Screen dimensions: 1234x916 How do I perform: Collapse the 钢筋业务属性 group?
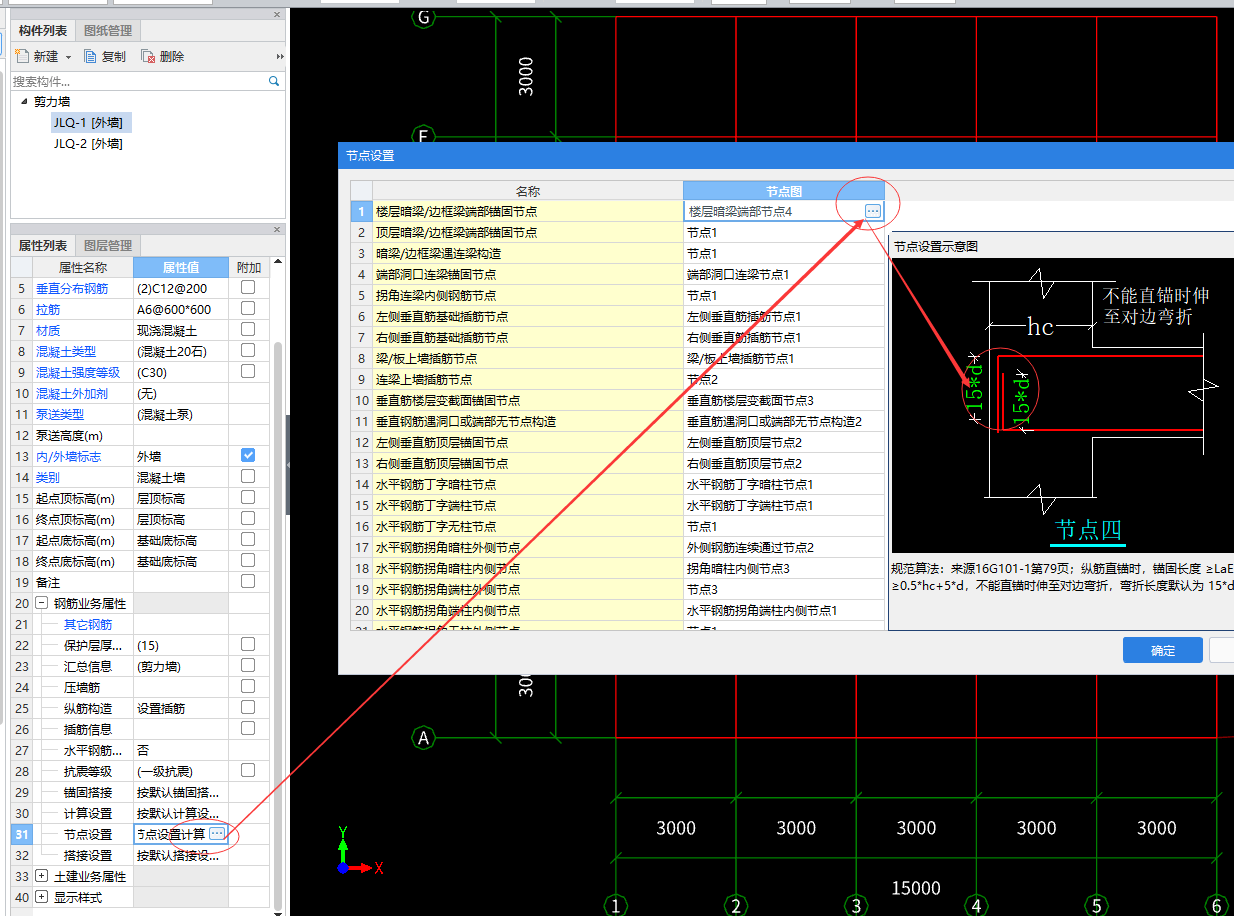tap(41, 603)
